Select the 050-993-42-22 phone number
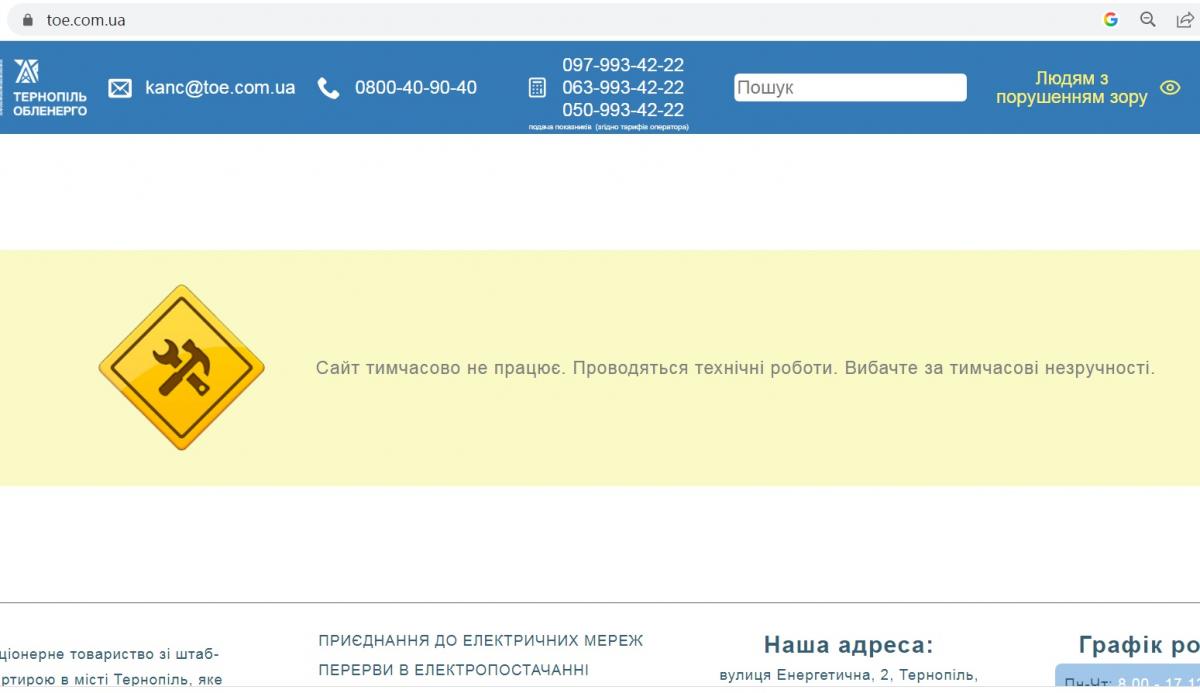Screen dimensions: 1200x693 pos(623,110)
